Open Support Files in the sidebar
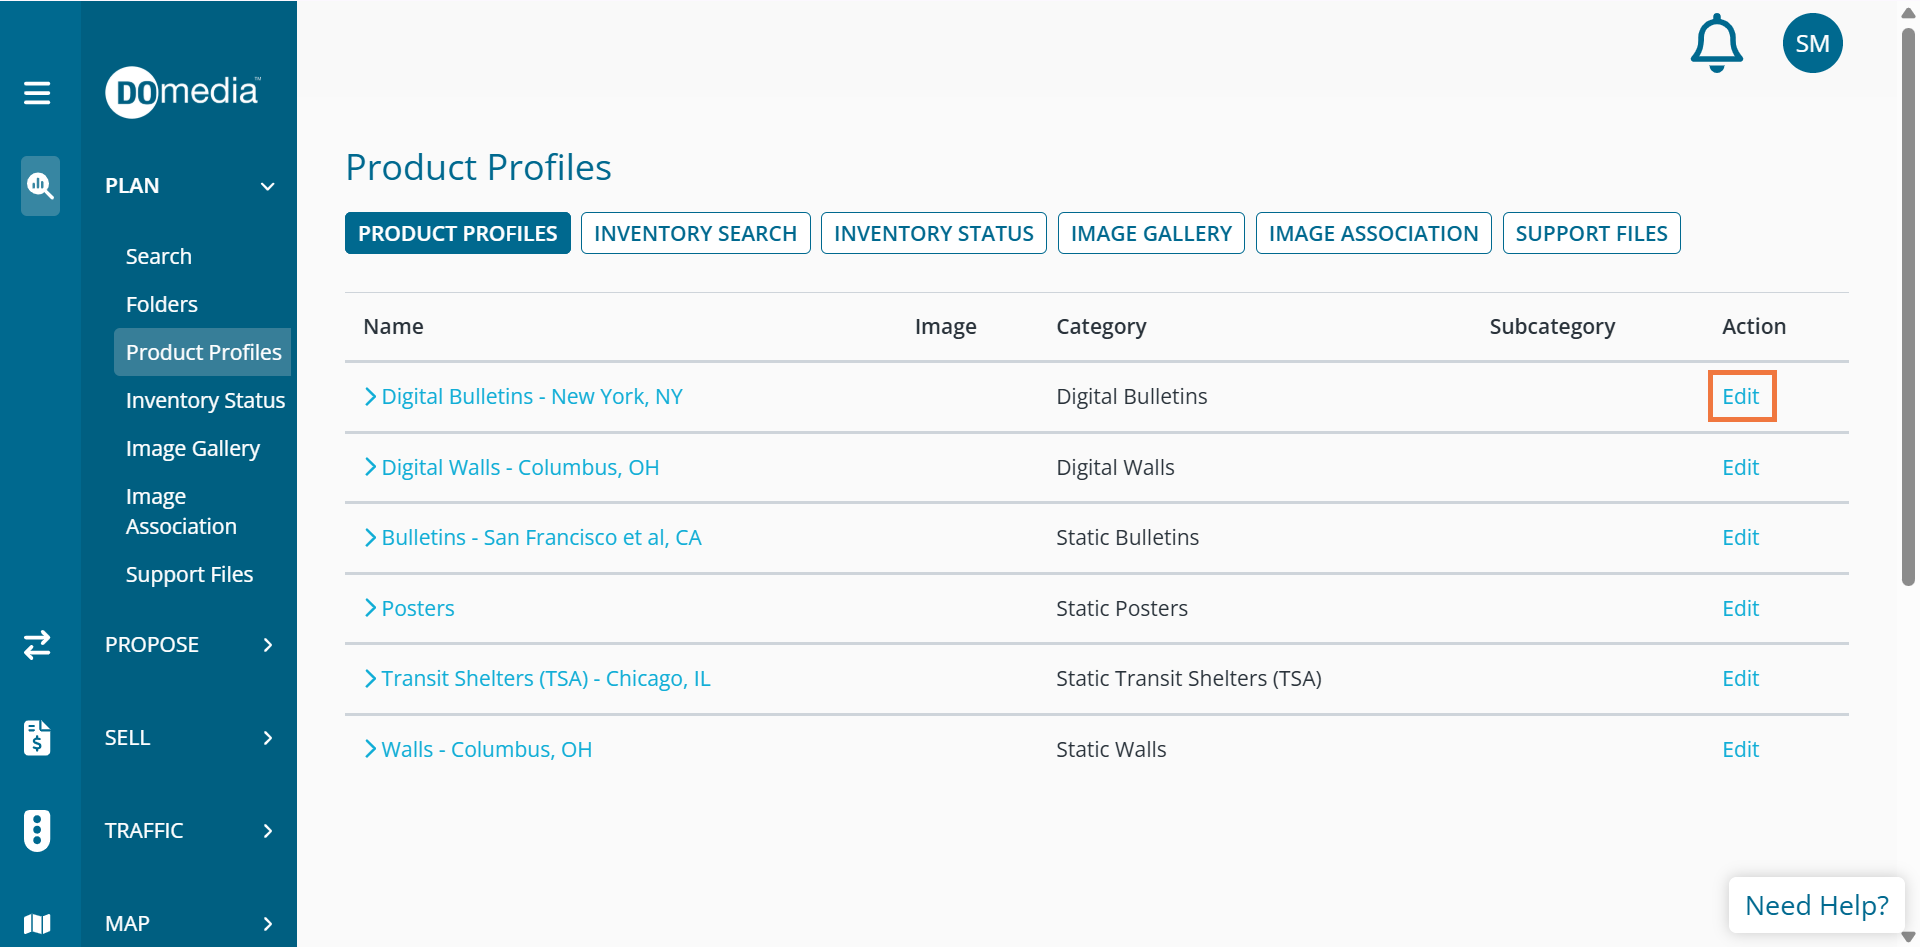The width and height of the screenshot is (1920, 947). [189, 574]
